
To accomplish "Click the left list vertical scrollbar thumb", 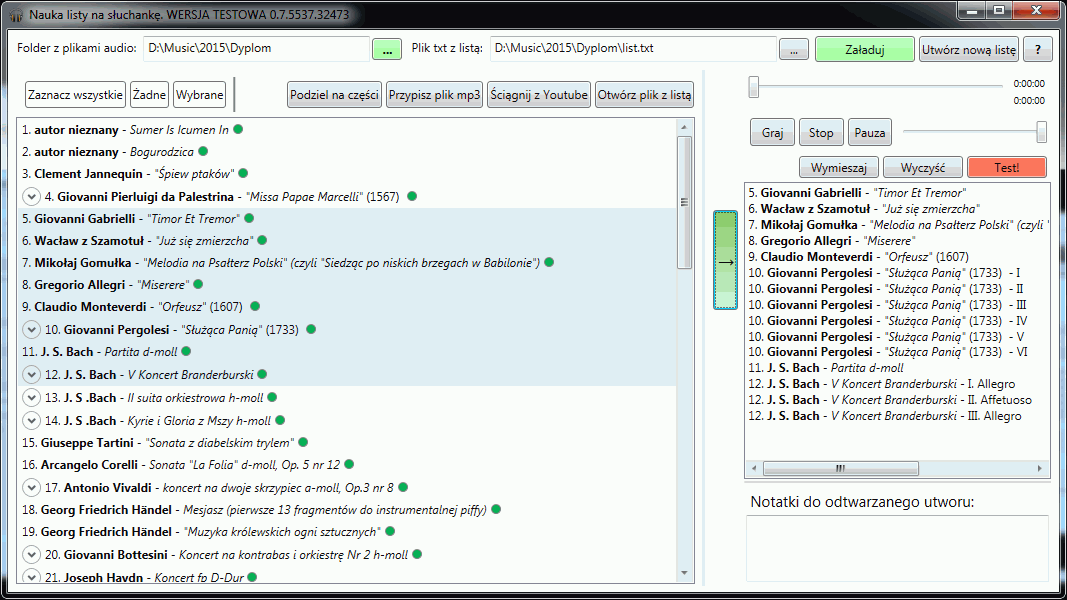I will [x=684, y=202].
